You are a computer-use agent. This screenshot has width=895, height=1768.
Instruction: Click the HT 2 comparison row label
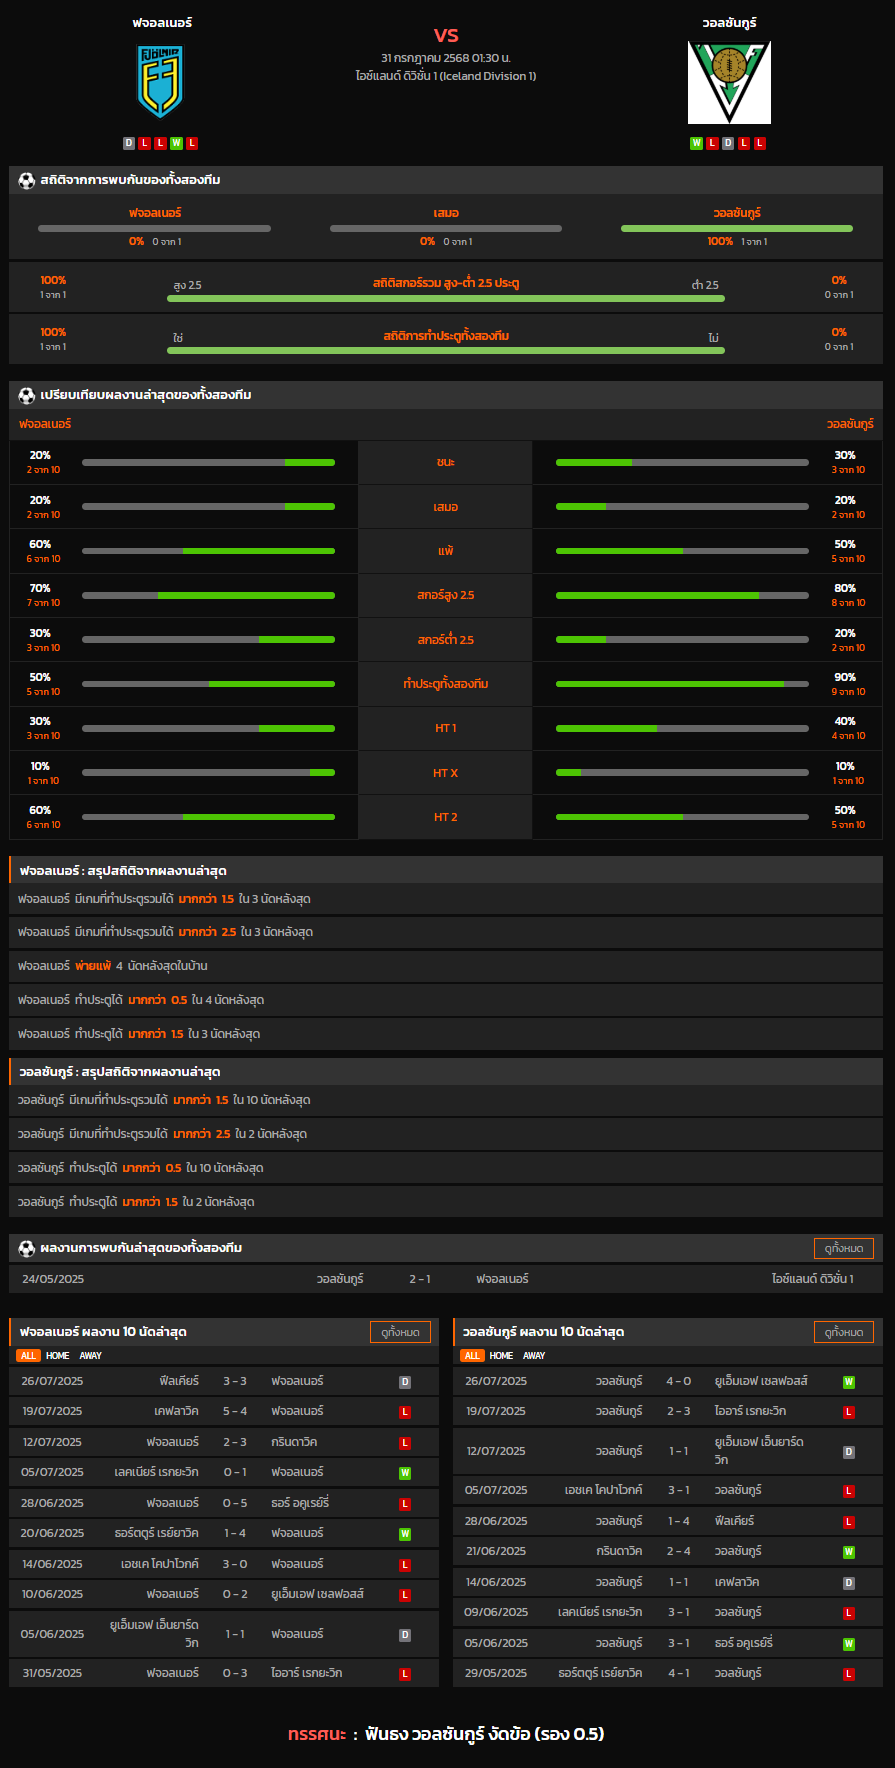[446, 817]
